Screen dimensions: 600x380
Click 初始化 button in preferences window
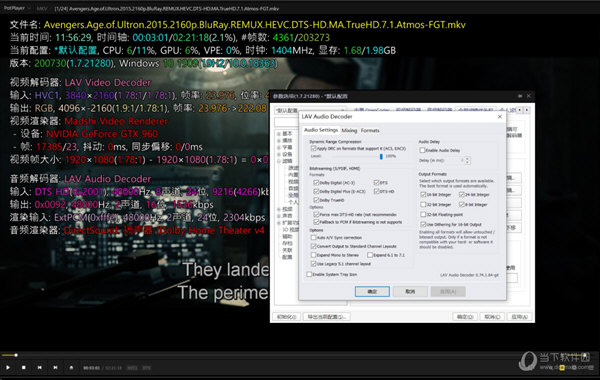(286, 317)
